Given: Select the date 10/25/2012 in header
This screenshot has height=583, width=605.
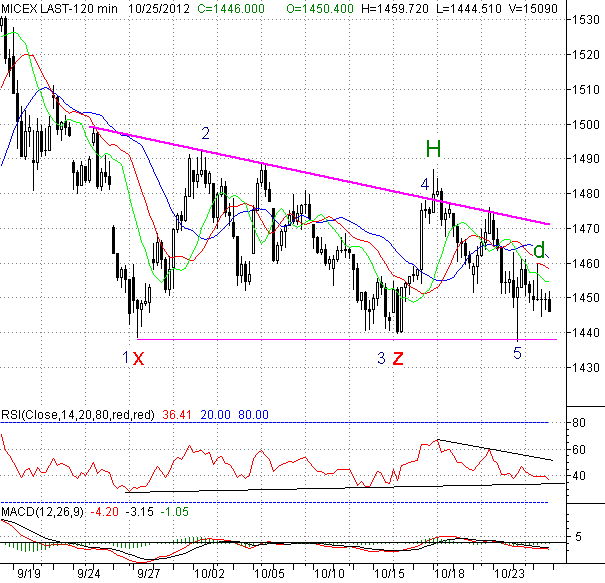Looking at the screenshot, I should (159, 8).
